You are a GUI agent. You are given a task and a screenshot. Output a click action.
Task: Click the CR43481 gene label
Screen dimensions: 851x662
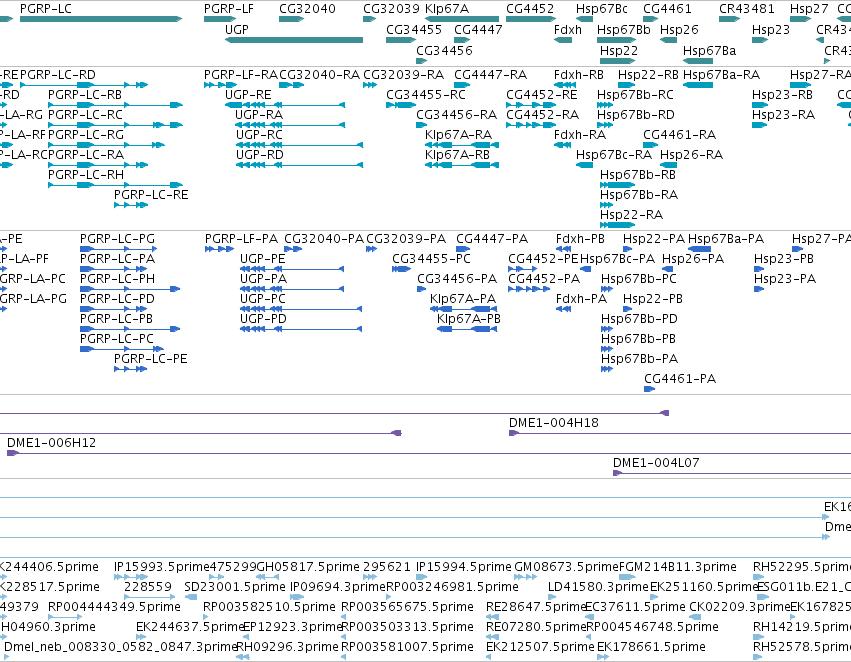tap(747, 9)
